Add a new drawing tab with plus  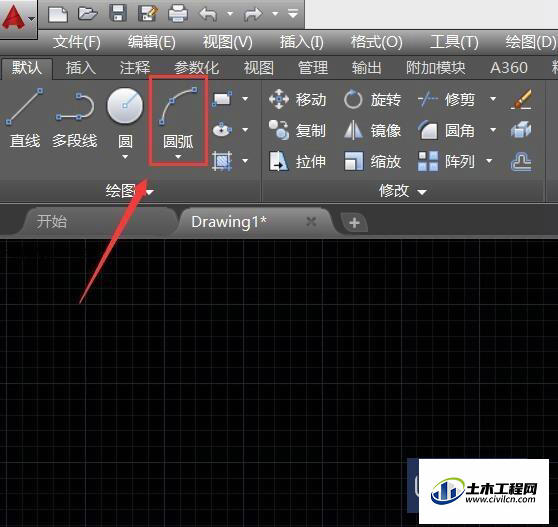click(354, 223)
